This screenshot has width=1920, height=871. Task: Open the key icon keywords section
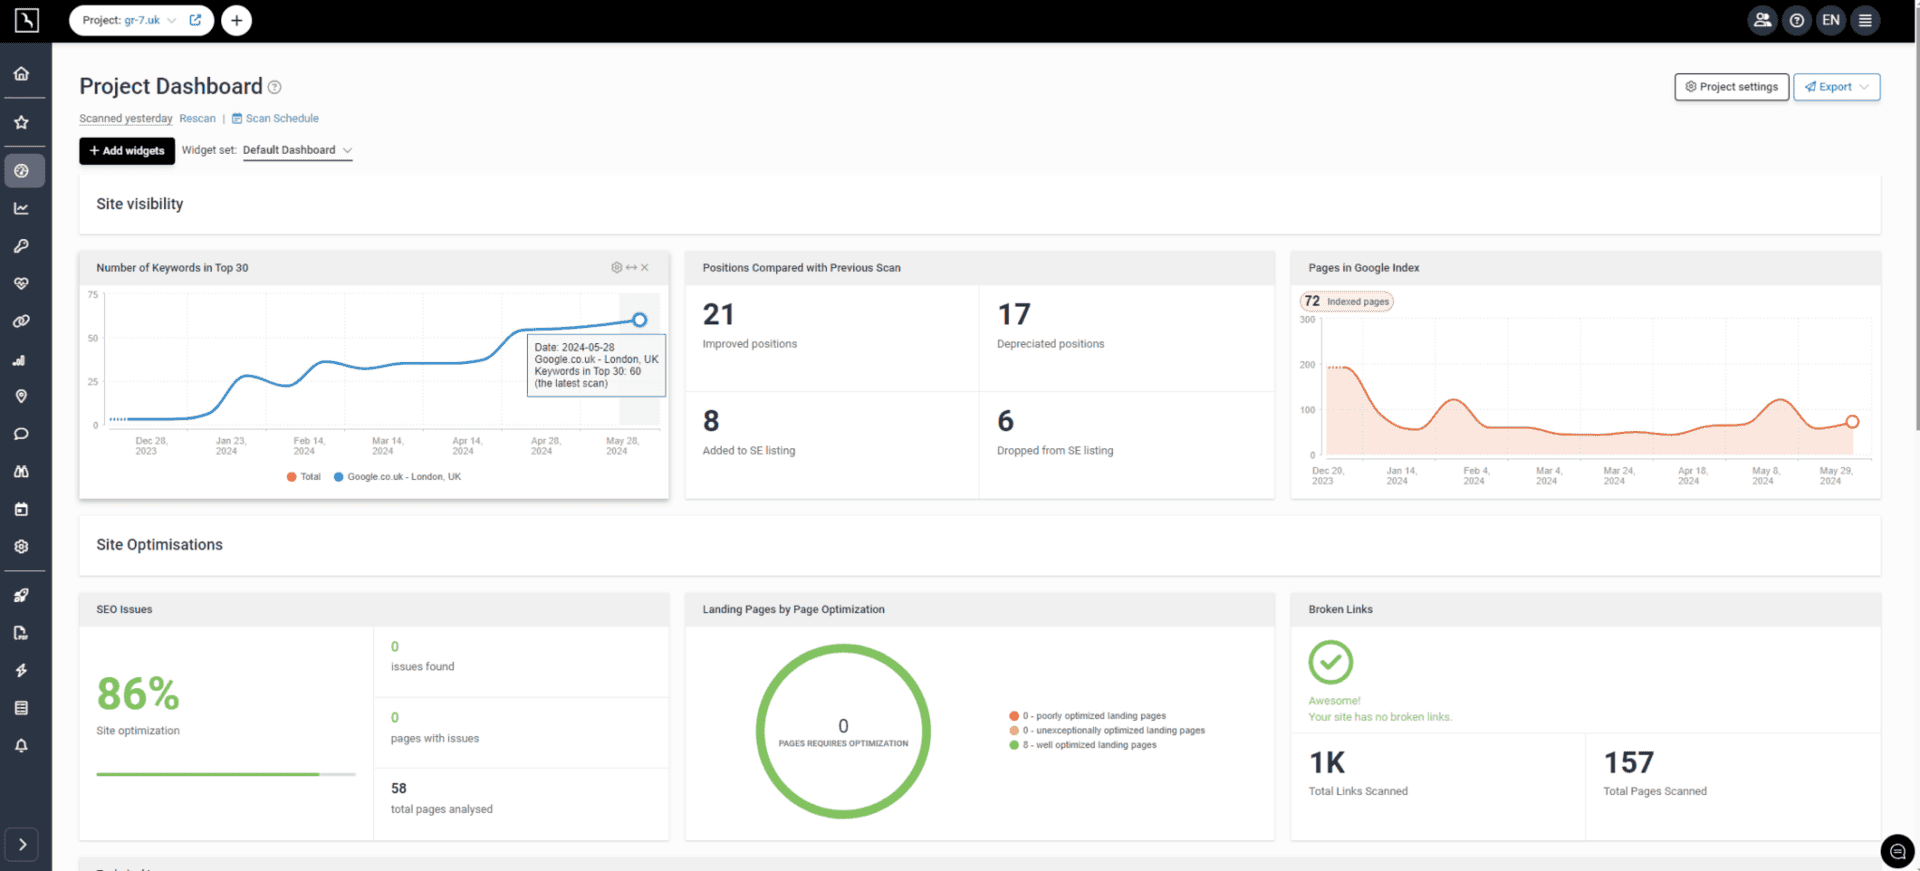[21, 246]
